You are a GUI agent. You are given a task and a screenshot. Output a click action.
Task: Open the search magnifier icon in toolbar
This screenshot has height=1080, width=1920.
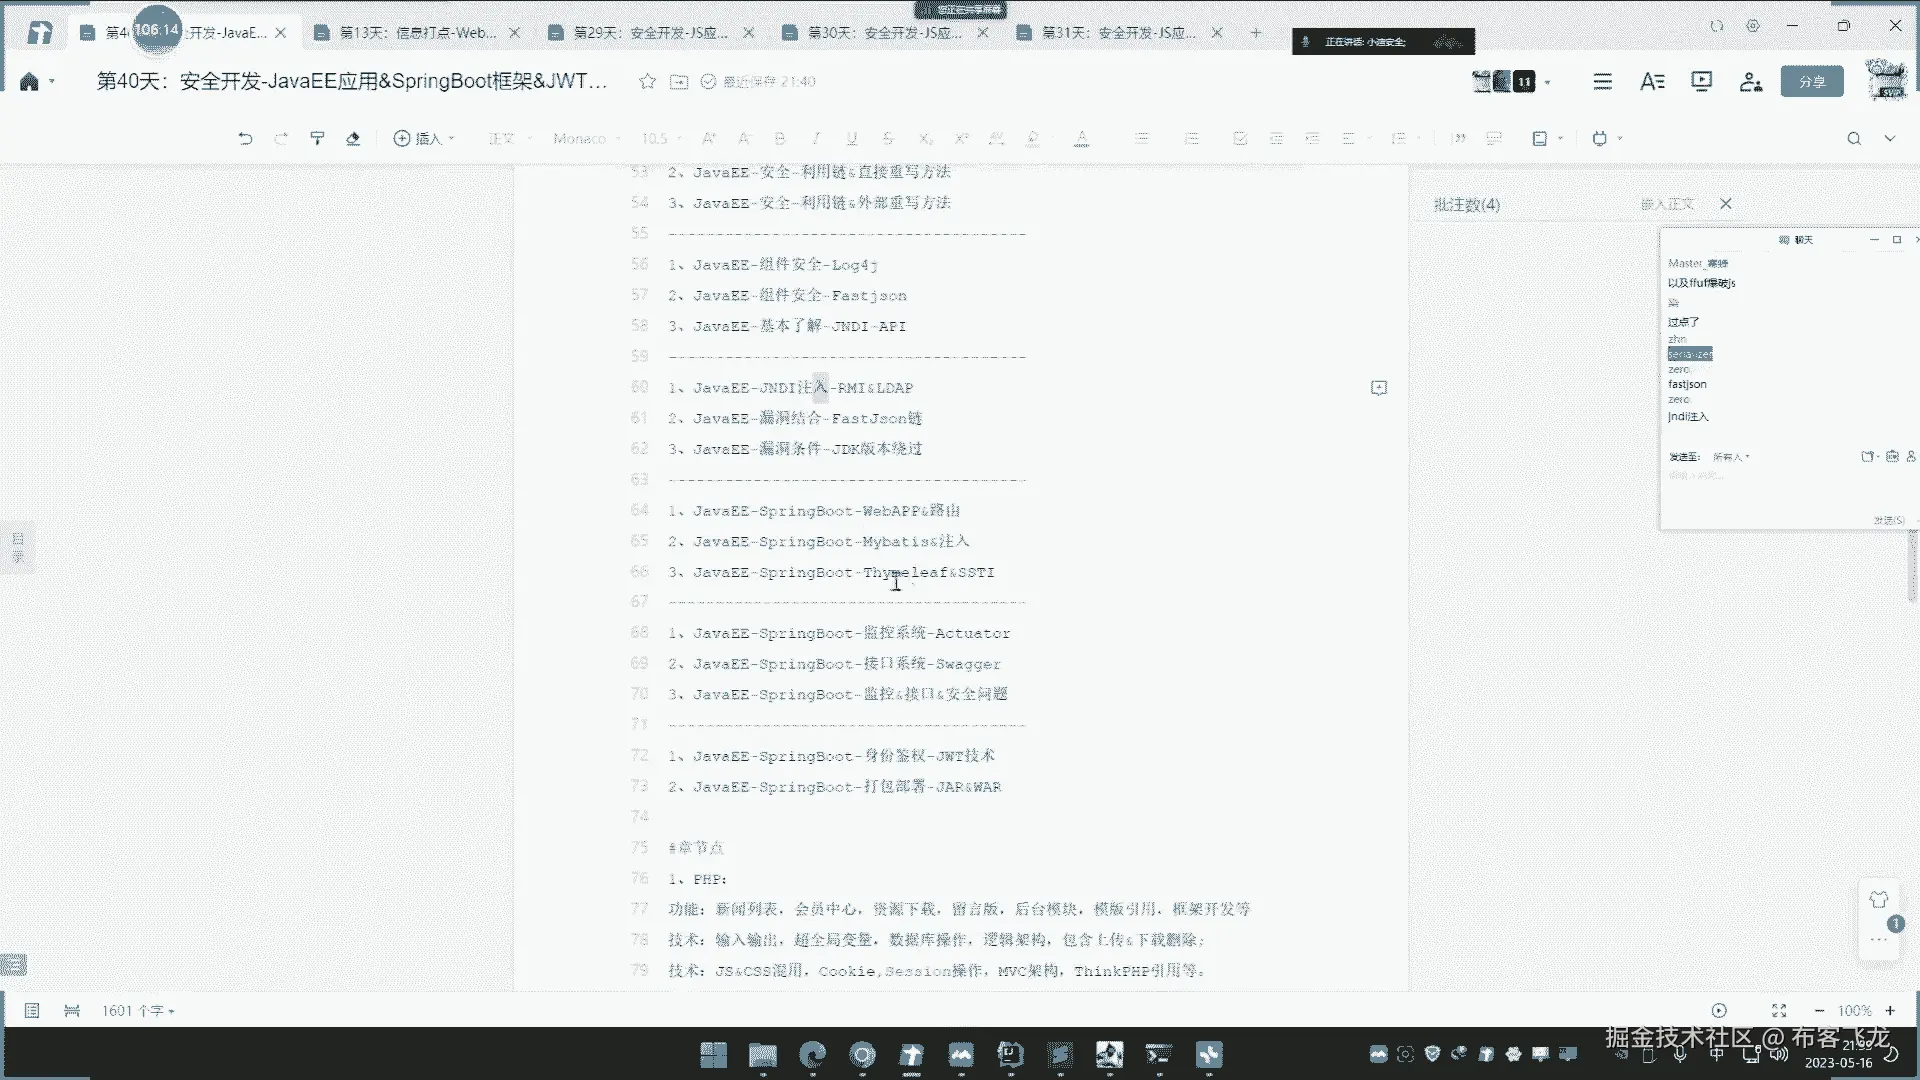(x=1854, y=139)
